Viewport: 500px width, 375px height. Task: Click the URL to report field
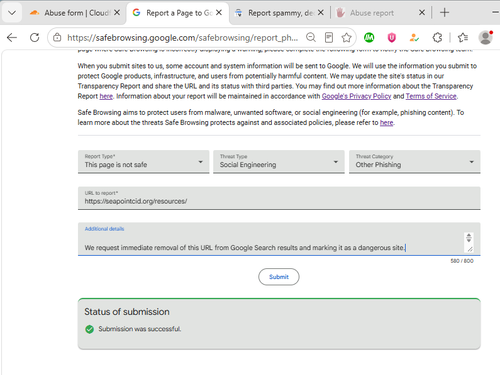279,198
